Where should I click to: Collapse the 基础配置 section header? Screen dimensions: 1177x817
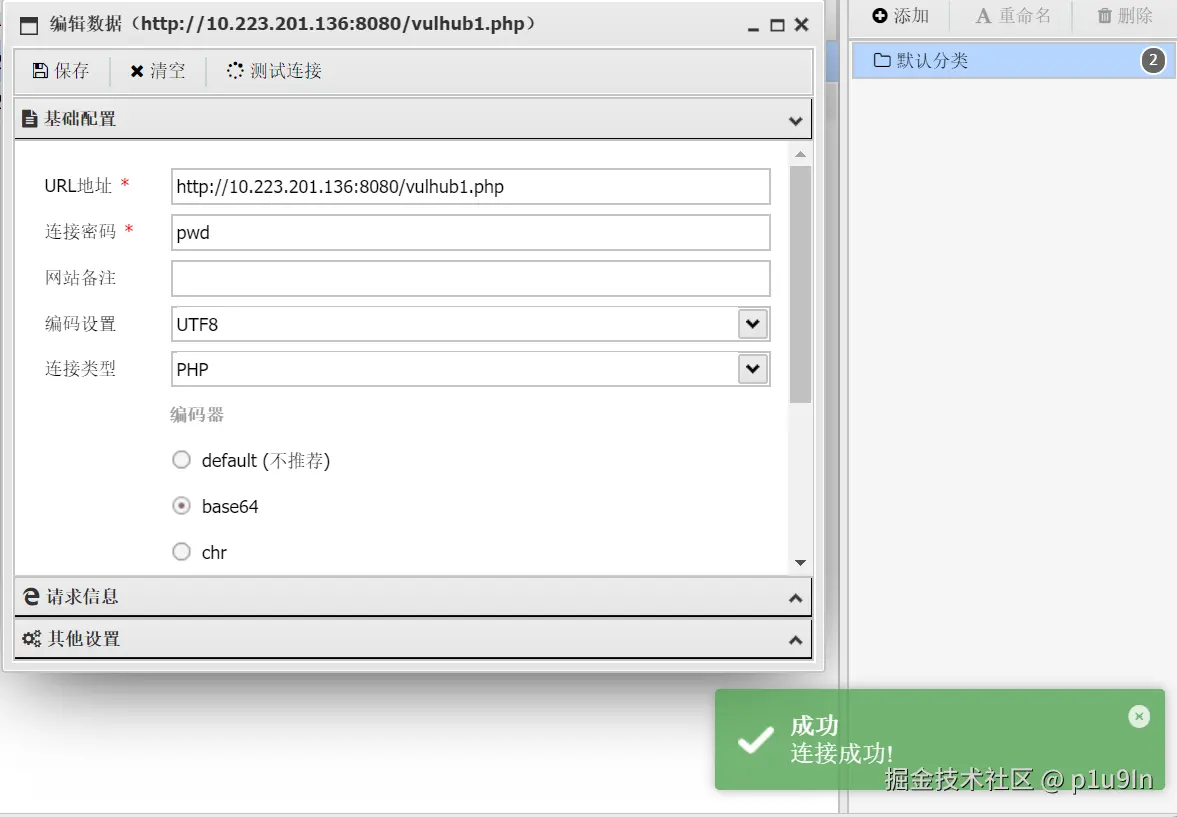click(413, 119)
